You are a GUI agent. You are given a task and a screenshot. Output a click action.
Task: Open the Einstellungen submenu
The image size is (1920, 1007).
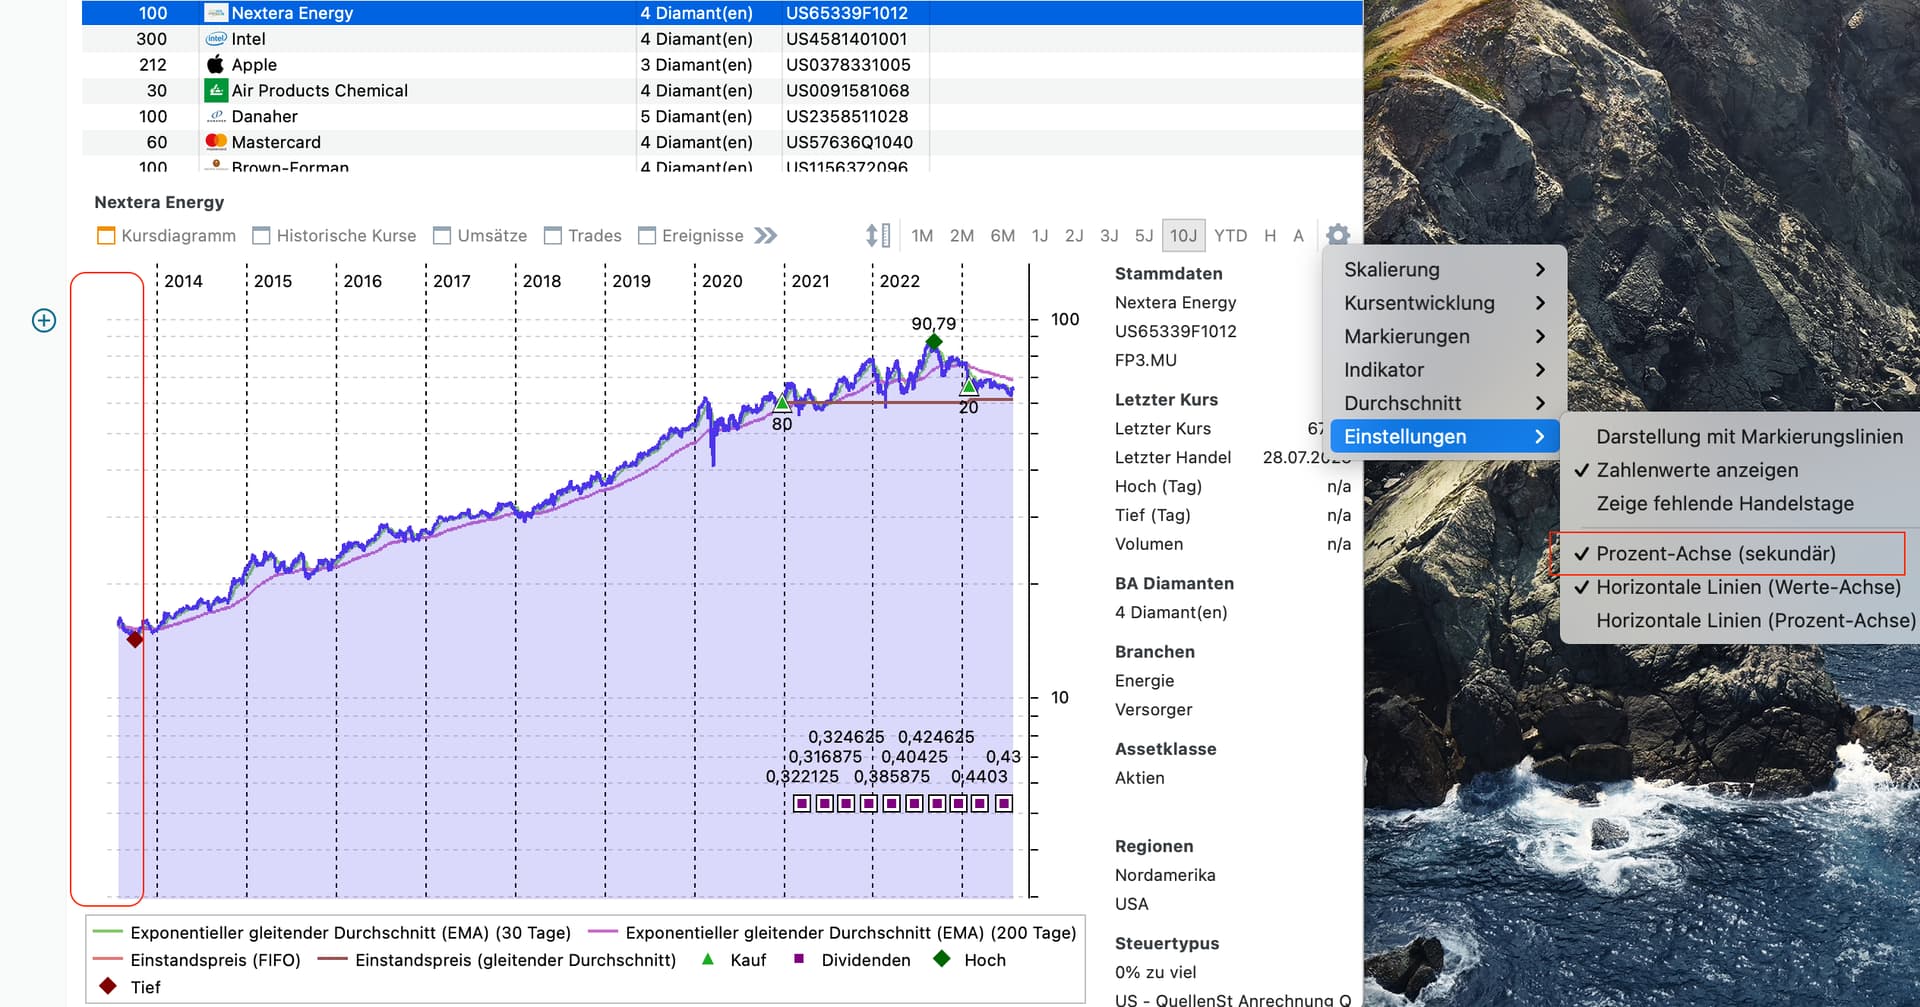point(1445,437)
